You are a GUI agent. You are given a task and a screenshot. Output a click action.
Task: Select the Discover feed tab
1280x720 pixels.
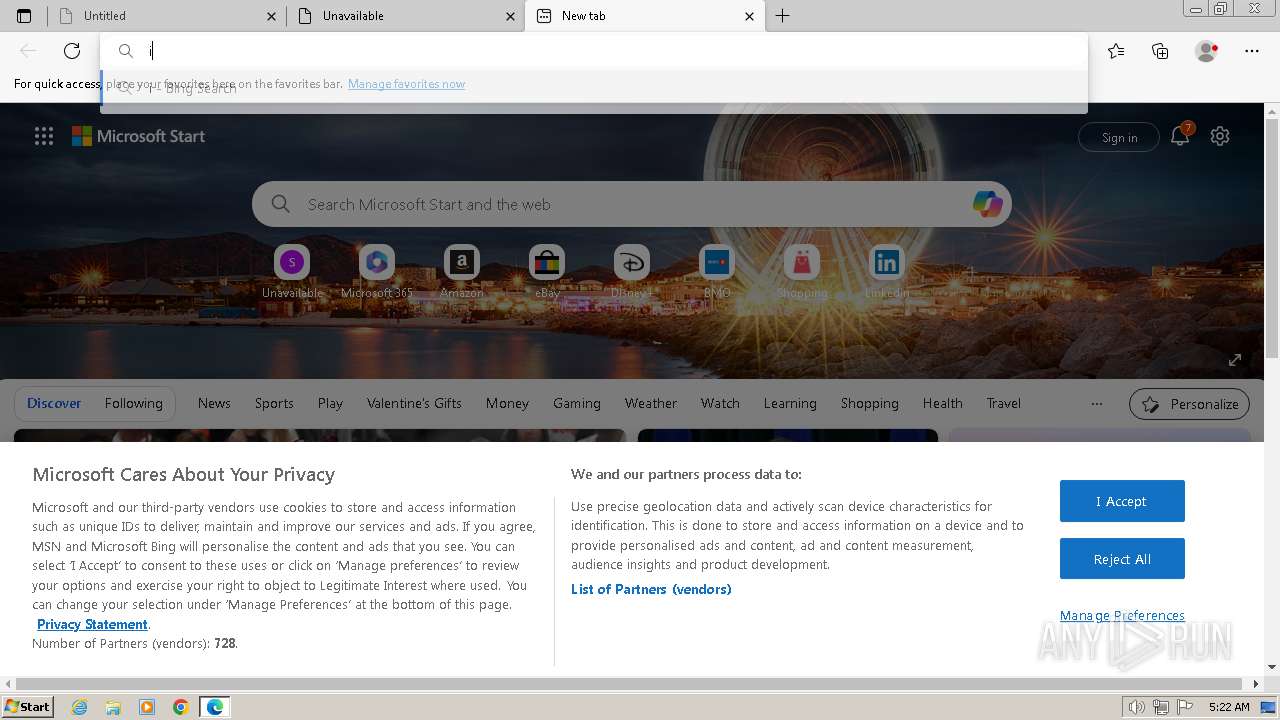coord(54,403)
